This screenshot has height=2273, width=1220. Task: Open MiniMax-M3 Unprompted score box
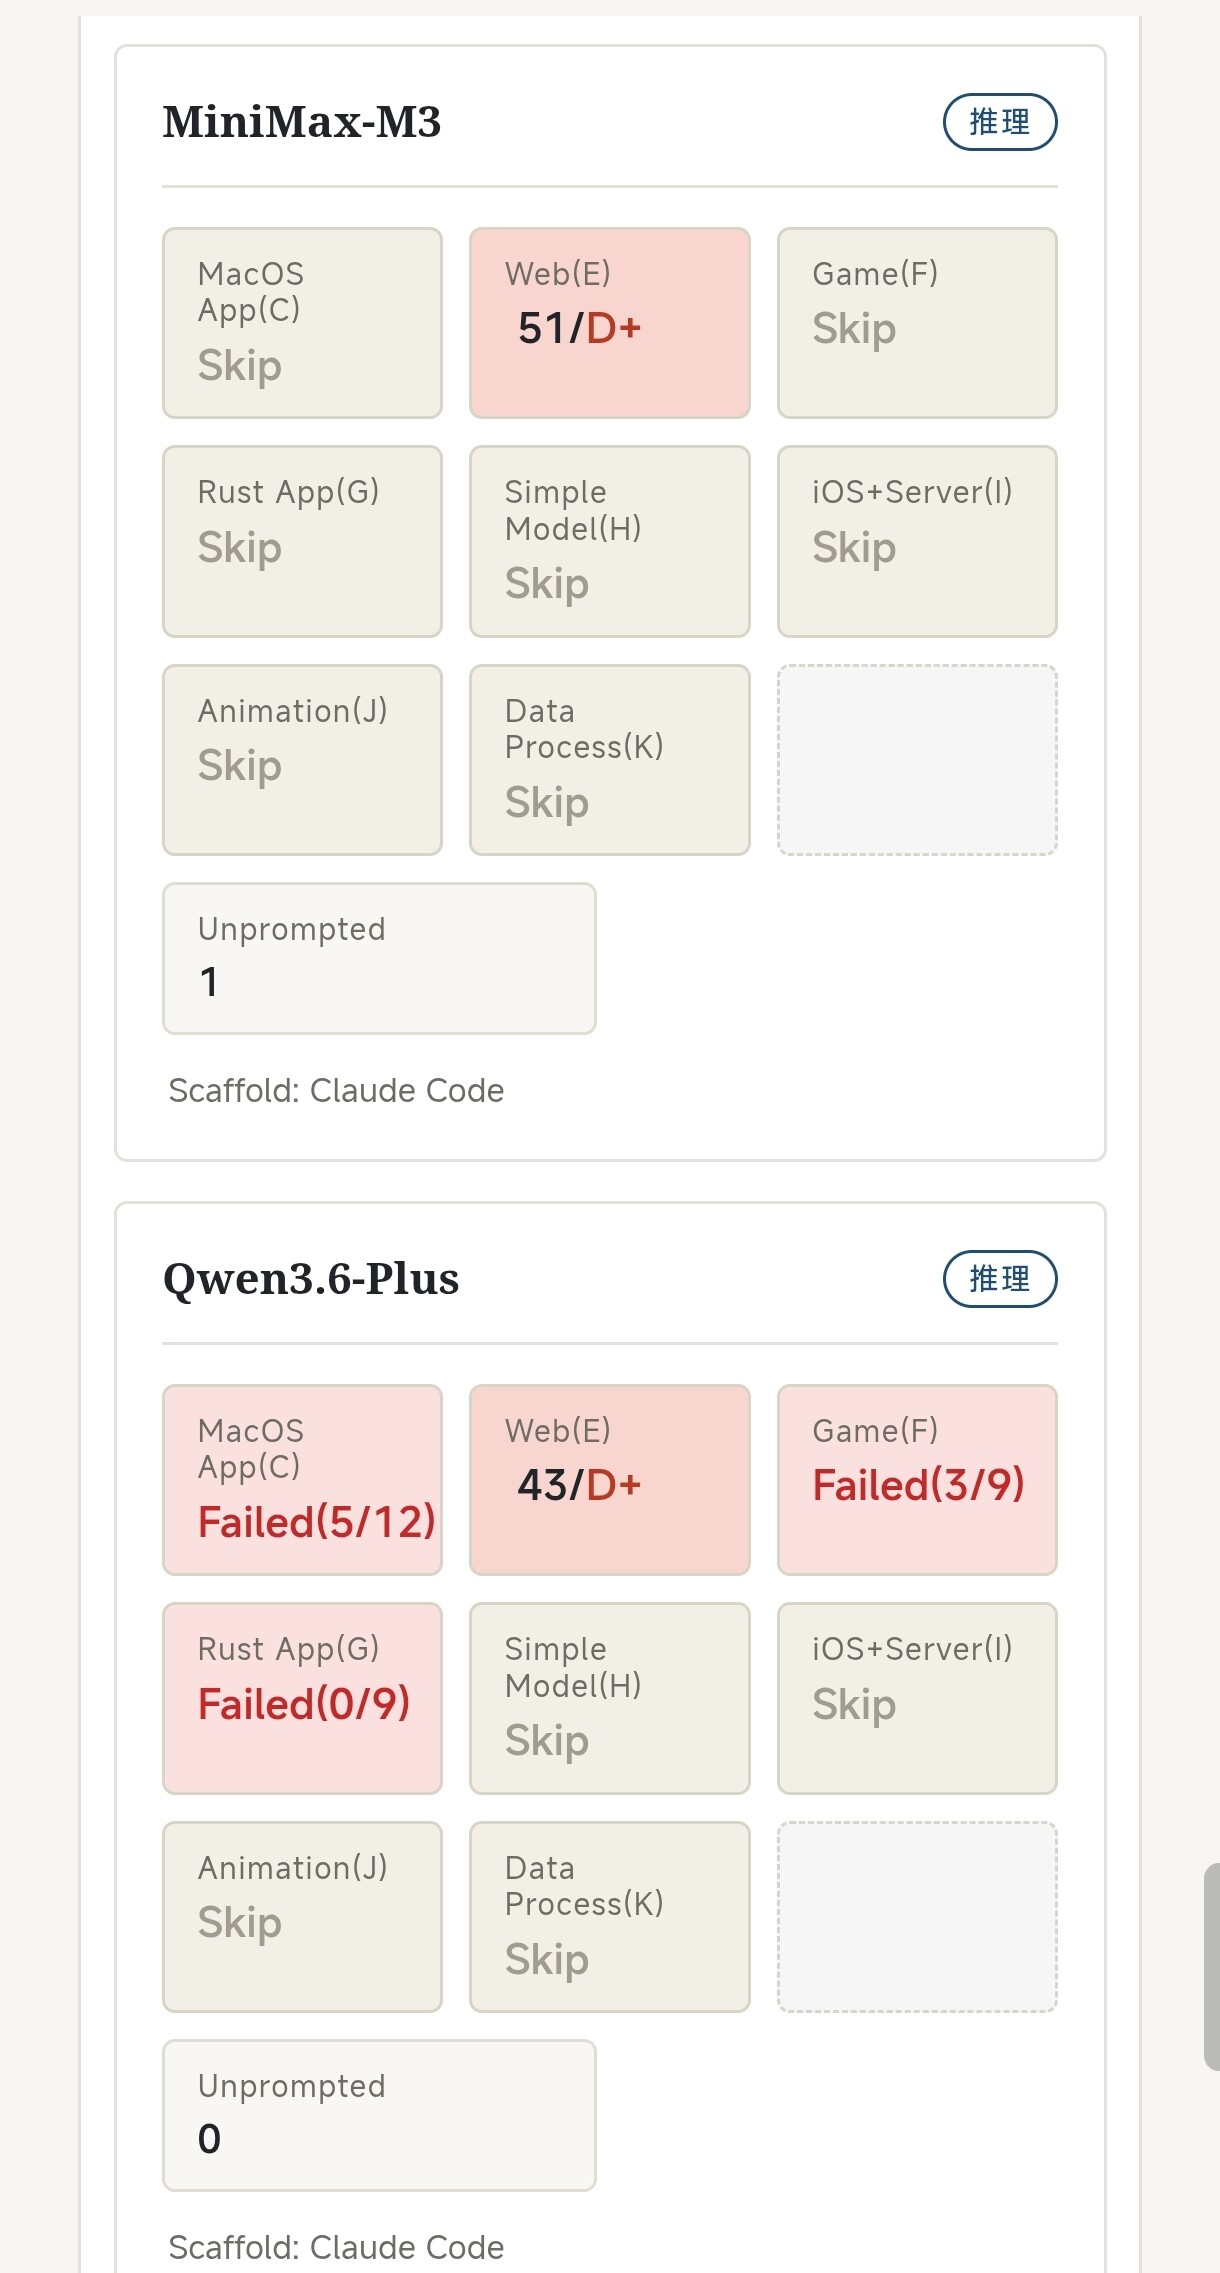click(379, 958)
